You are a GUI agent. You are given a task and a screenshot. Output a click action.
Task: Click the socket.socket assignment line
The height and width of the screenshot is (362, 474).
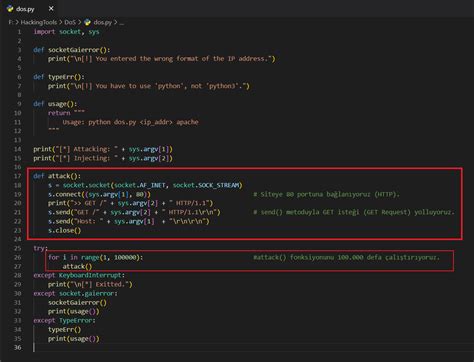145,185
